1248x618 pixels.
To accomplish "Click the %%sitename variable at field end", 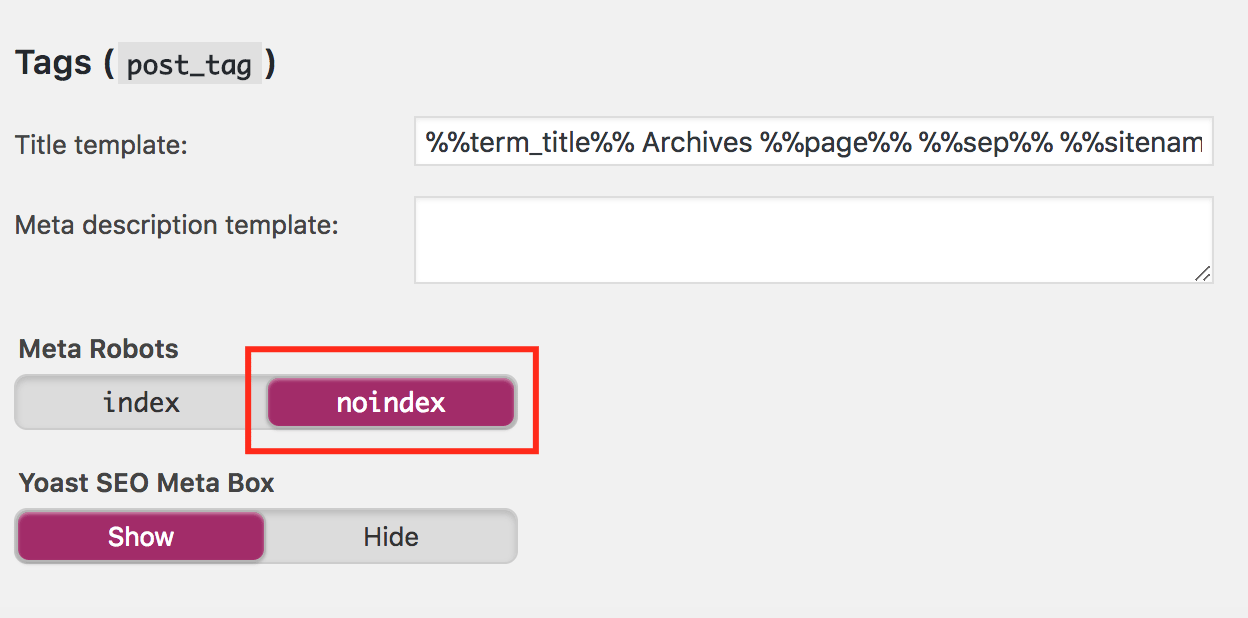I will [1132, 142].
